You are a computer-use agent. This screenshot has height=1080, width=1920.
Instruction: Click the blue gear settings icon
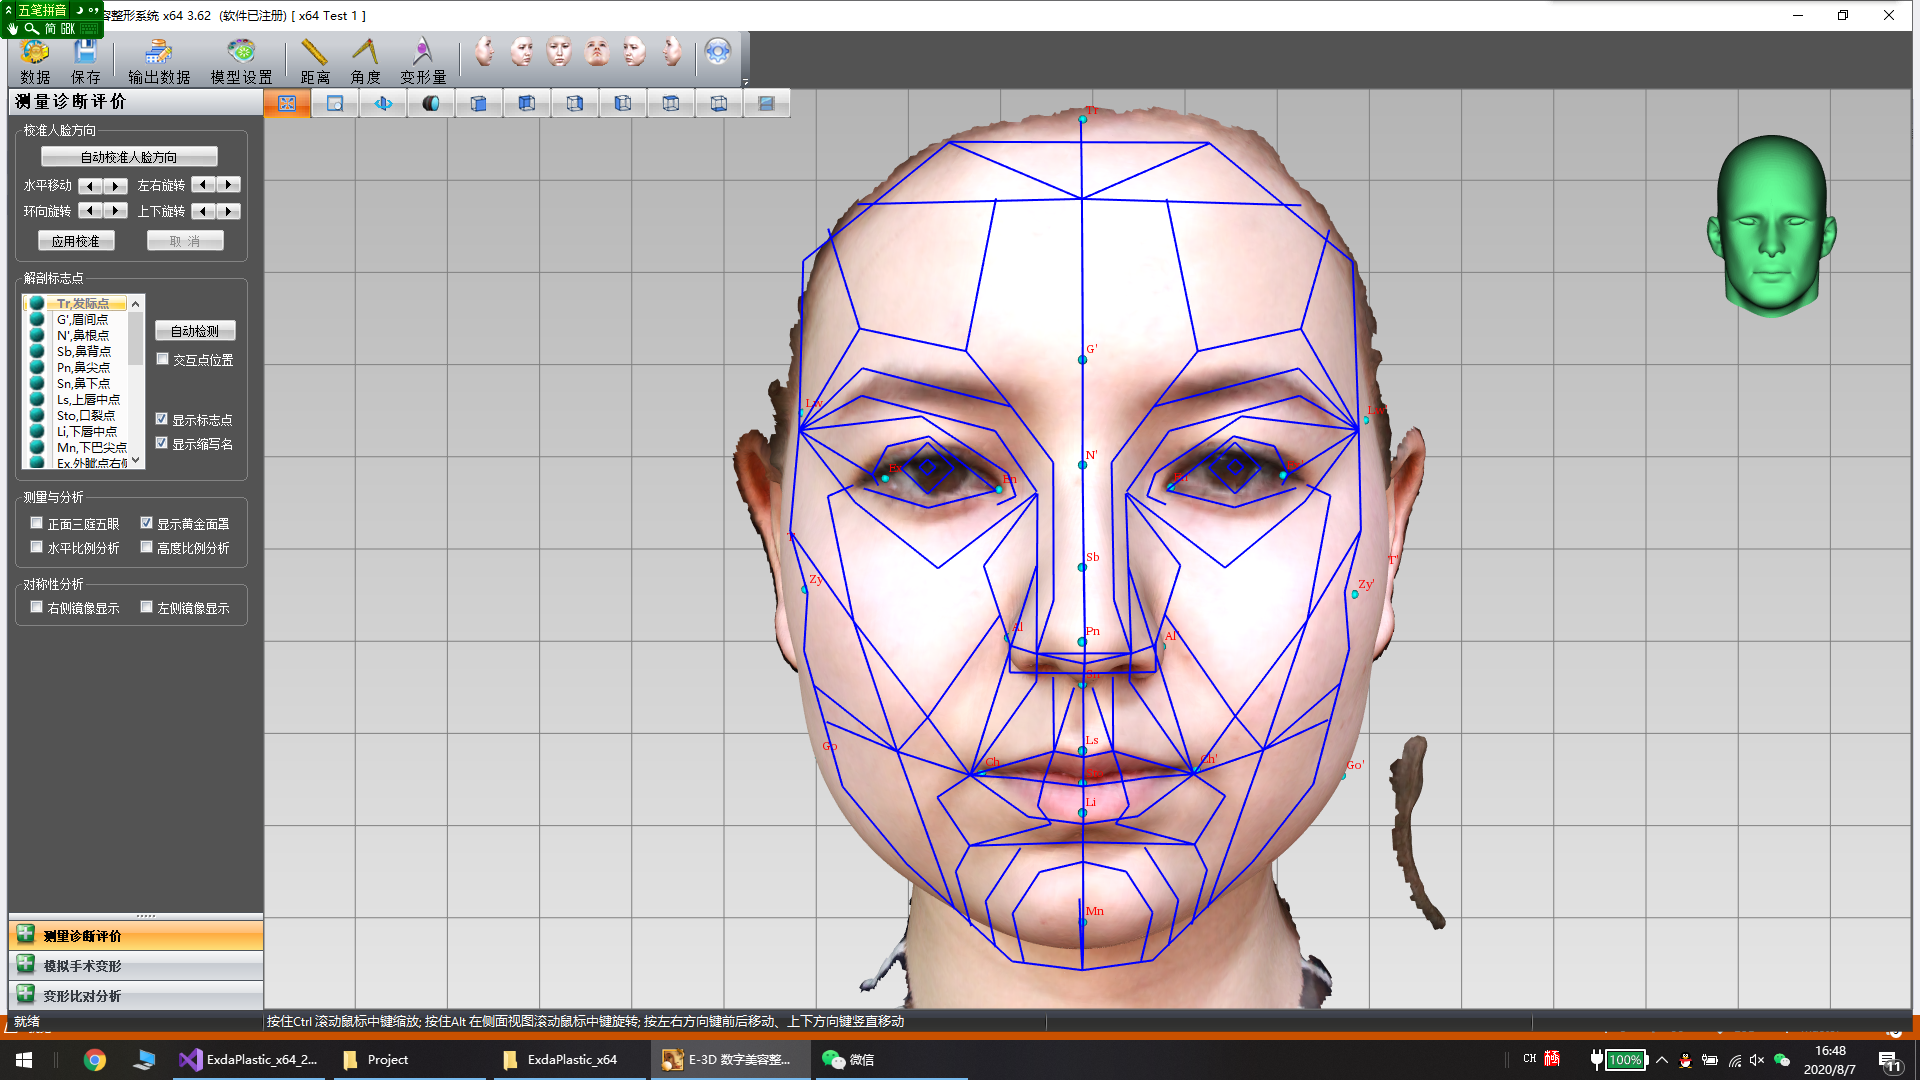(717, 52)
